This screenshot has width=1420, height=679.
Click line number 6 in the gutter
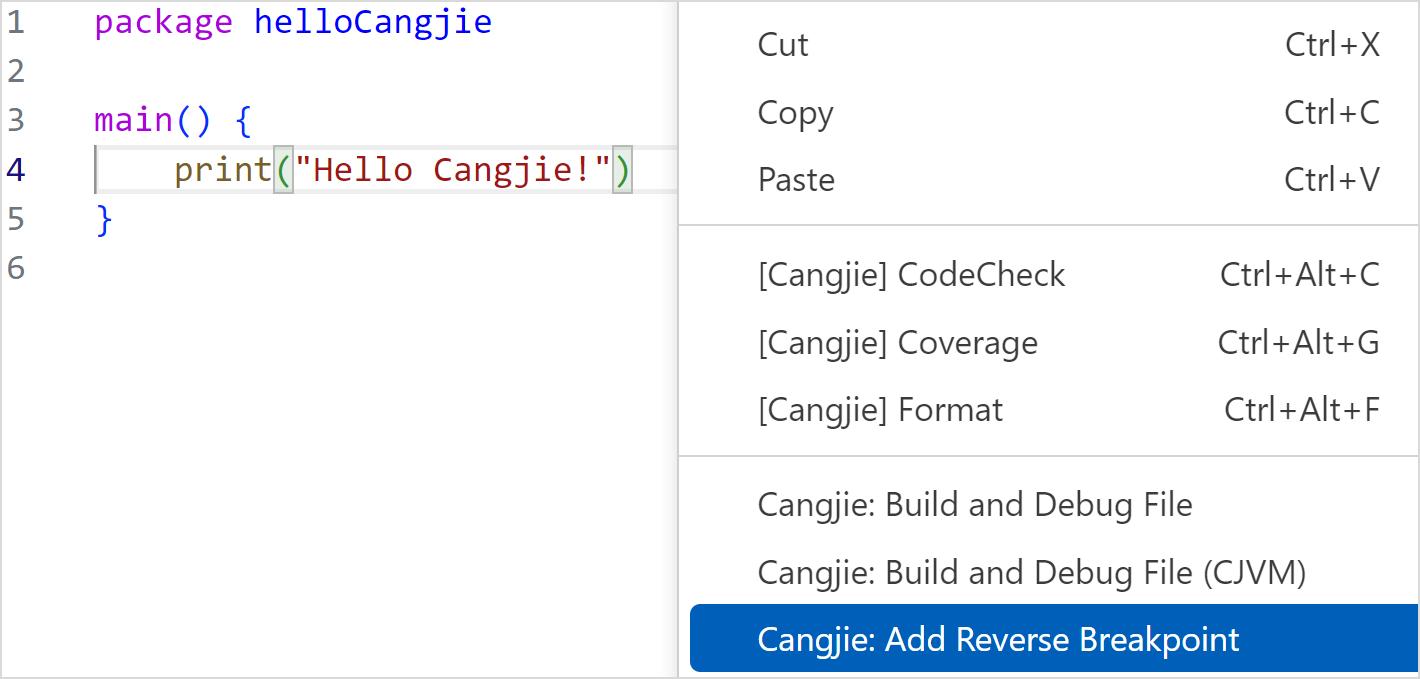click(16, 268)
